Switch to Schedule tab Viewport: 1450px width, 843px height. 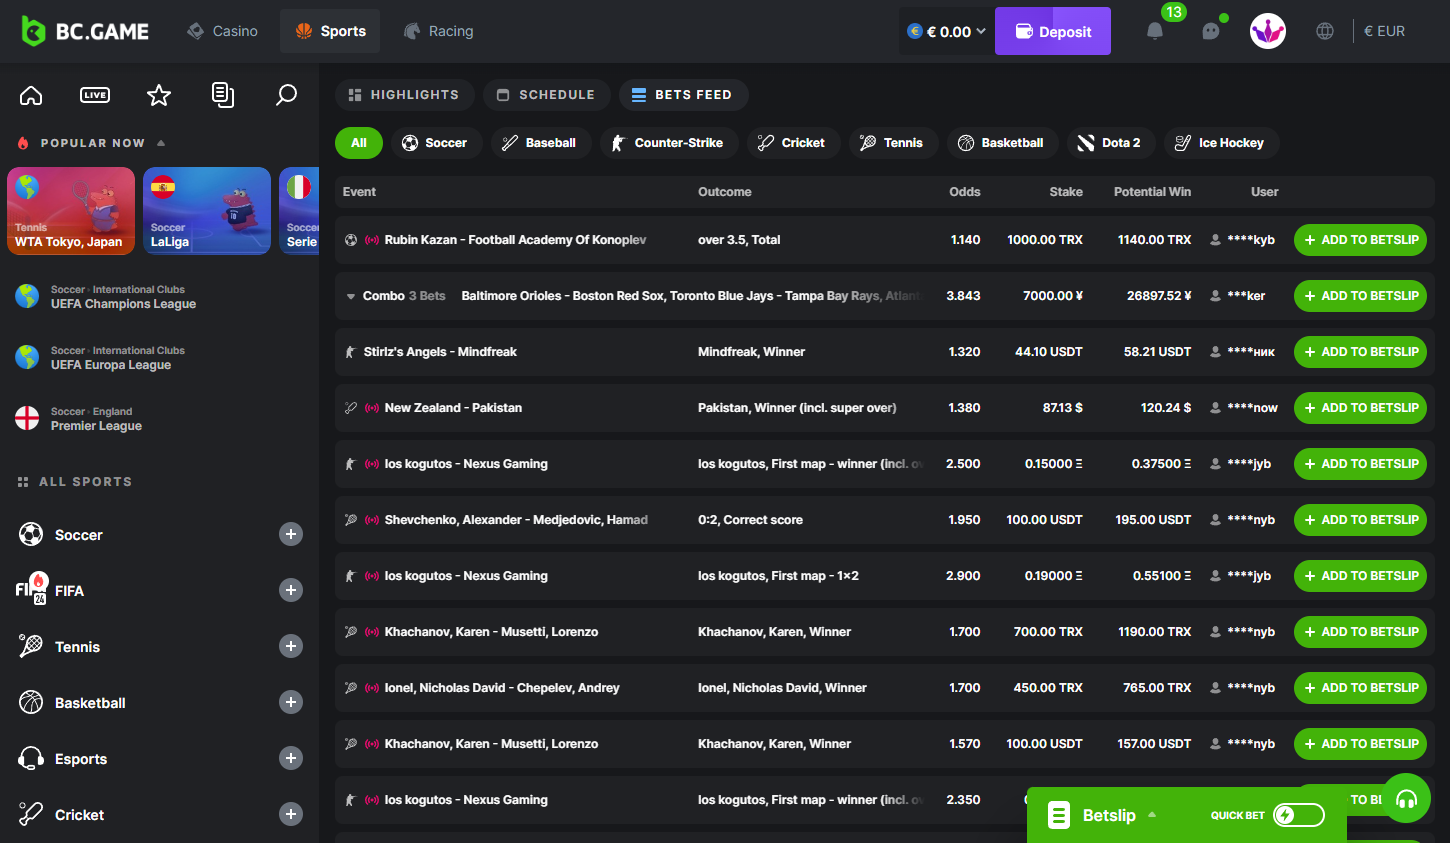point(546,95)
